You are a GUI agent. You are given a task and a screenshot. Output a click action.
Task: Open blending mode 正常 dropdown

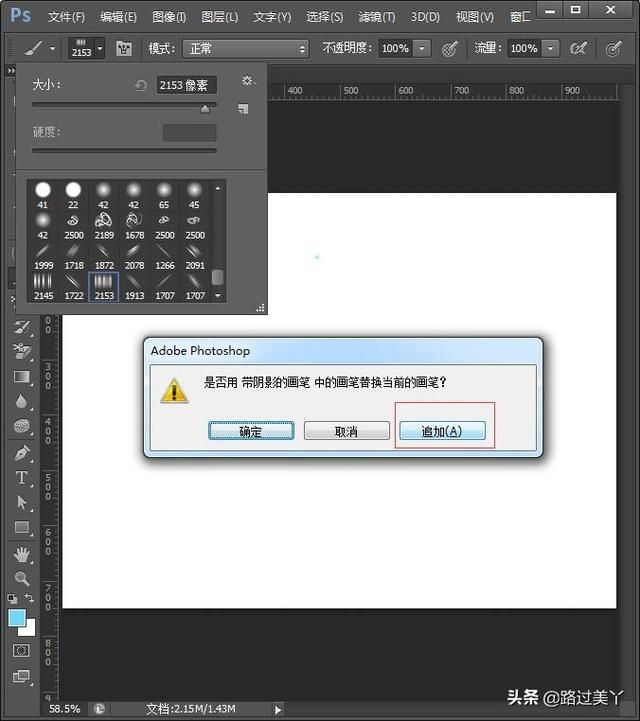tap(246, 48)
